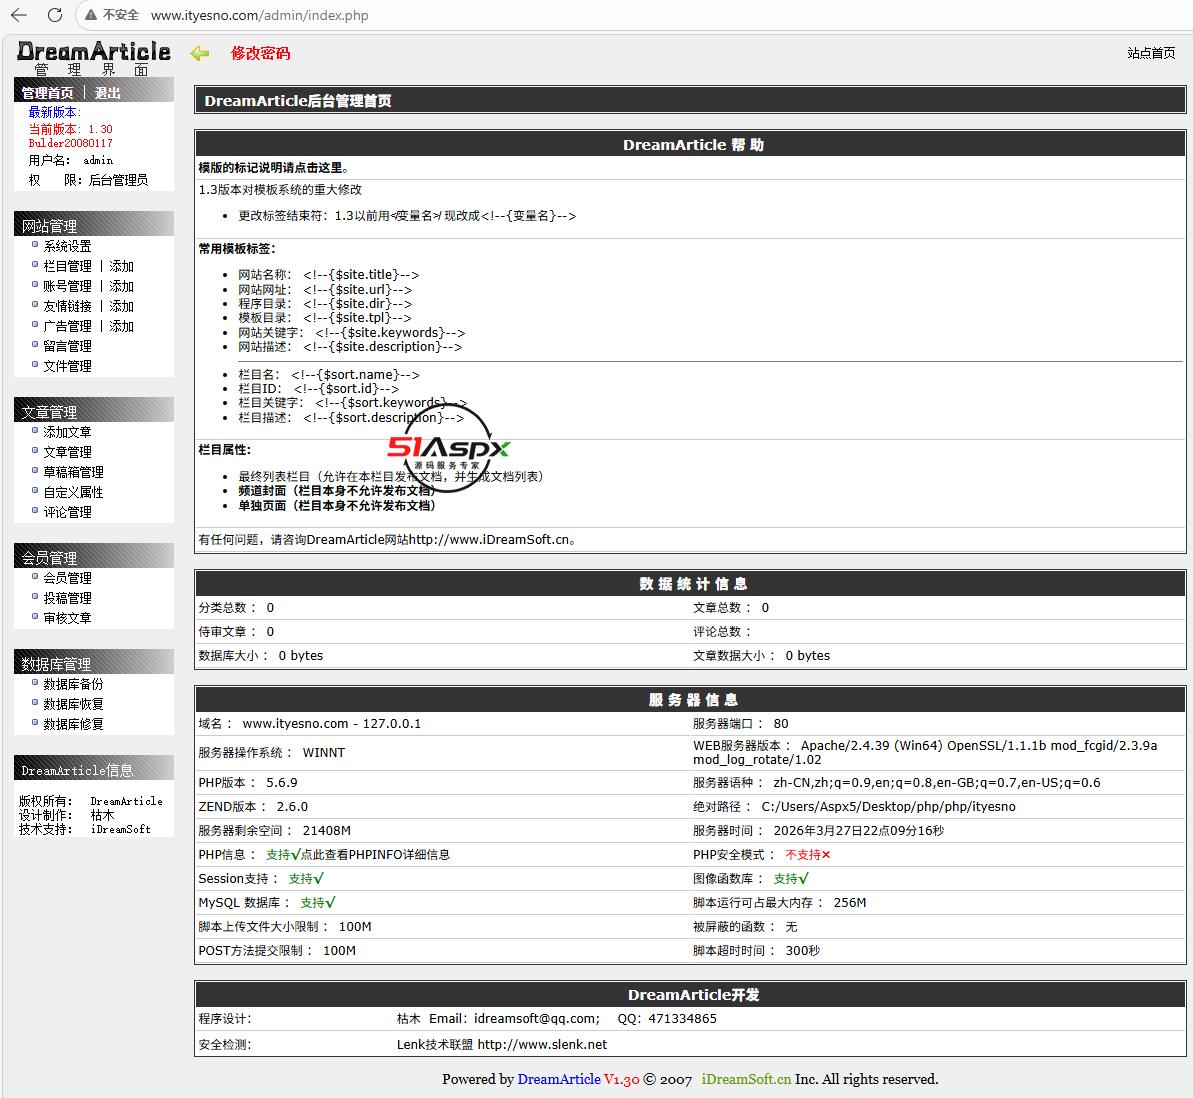The image size is (1193, 1098).
Task: Click the yellow back arrow beside 修改密码
Action: [199, 53]
